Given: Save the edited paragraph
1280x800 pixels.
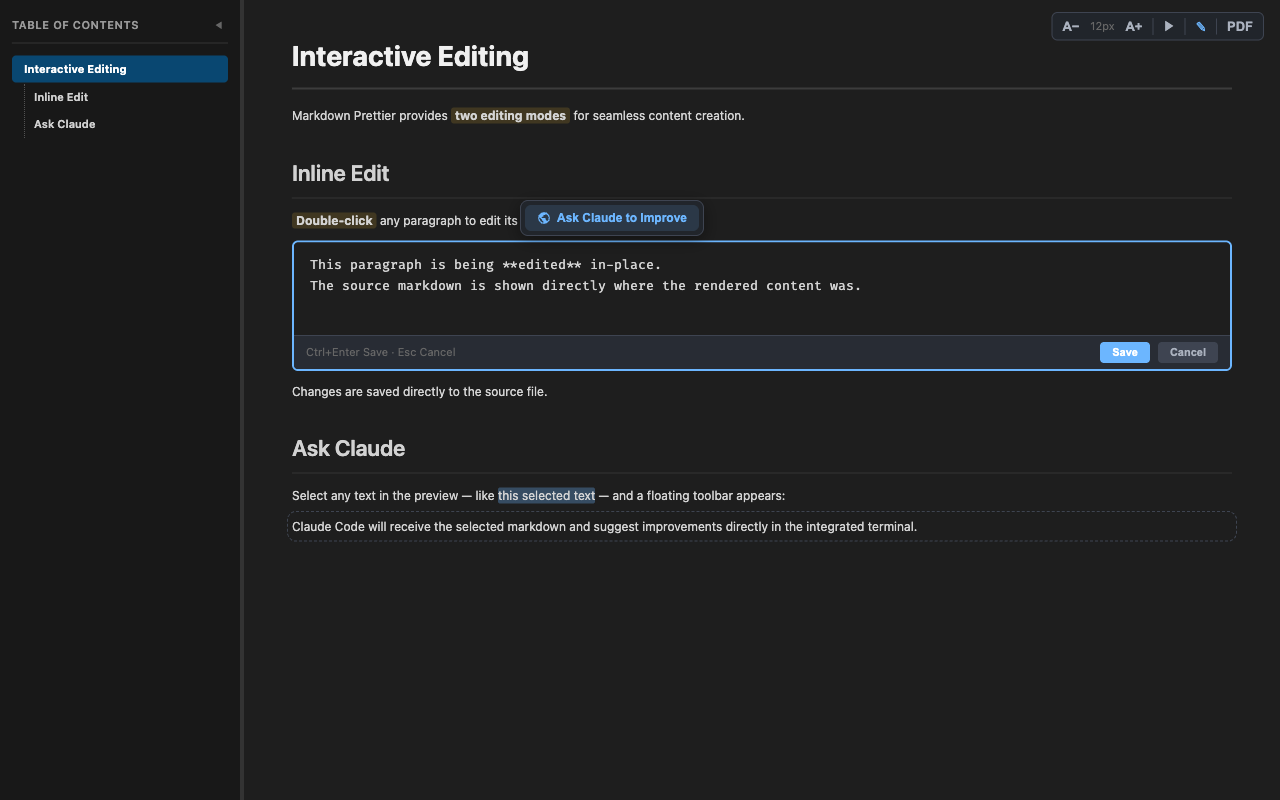Looking at the screenshot, I should click(1124, 352).
